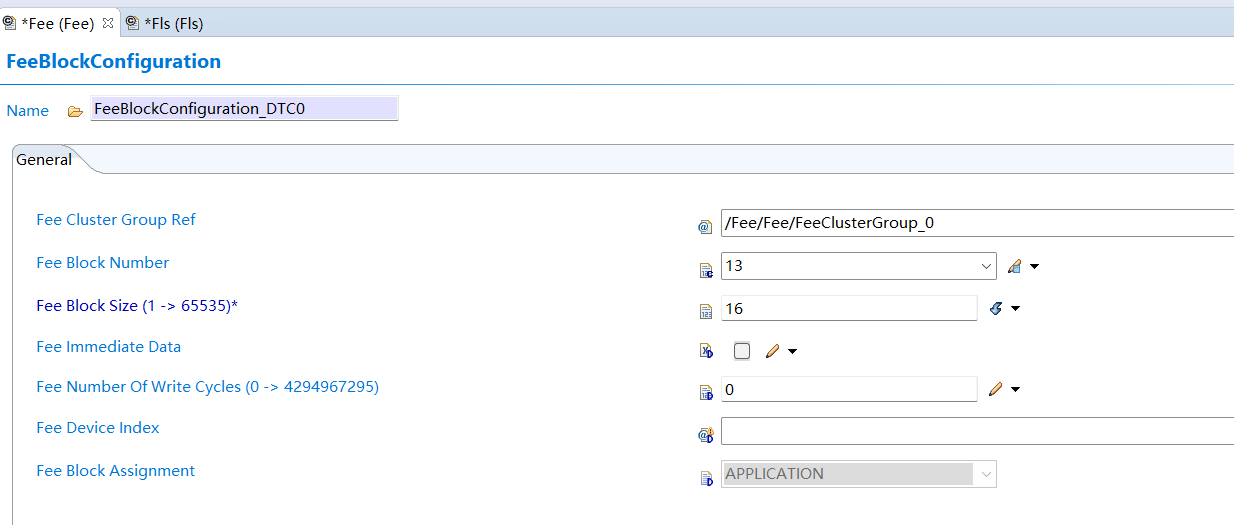Click the Fee Block Size value field

tap(848, 308)
